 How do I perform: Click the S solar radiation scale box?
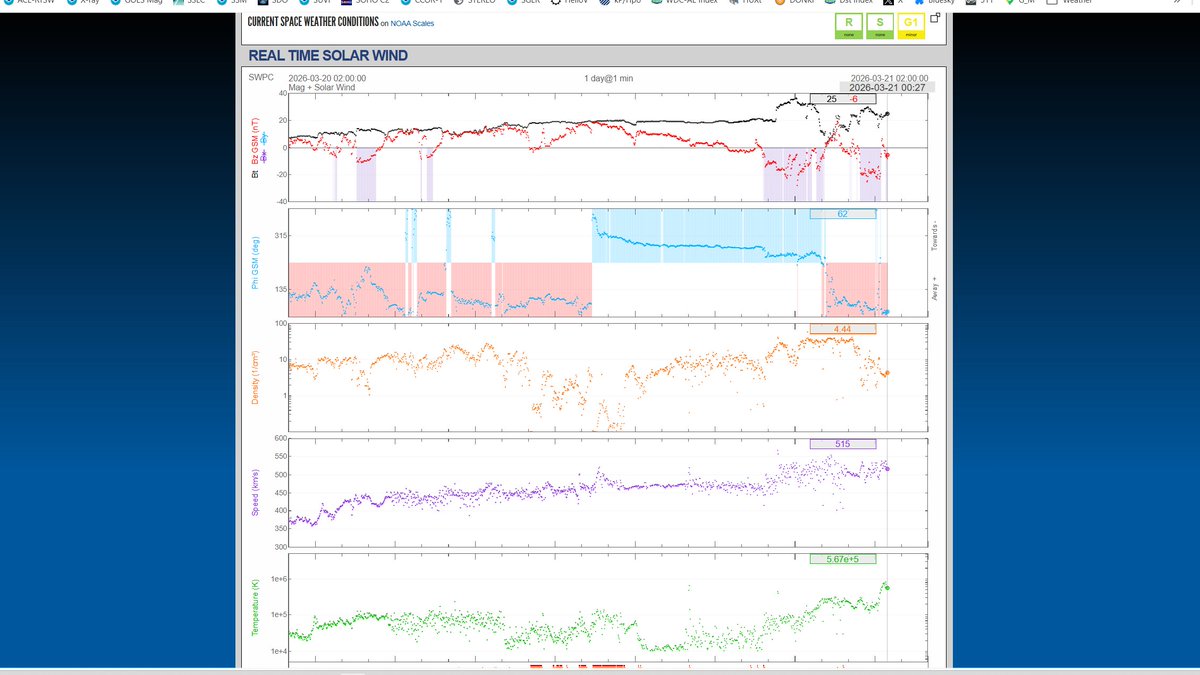point(879,26)
